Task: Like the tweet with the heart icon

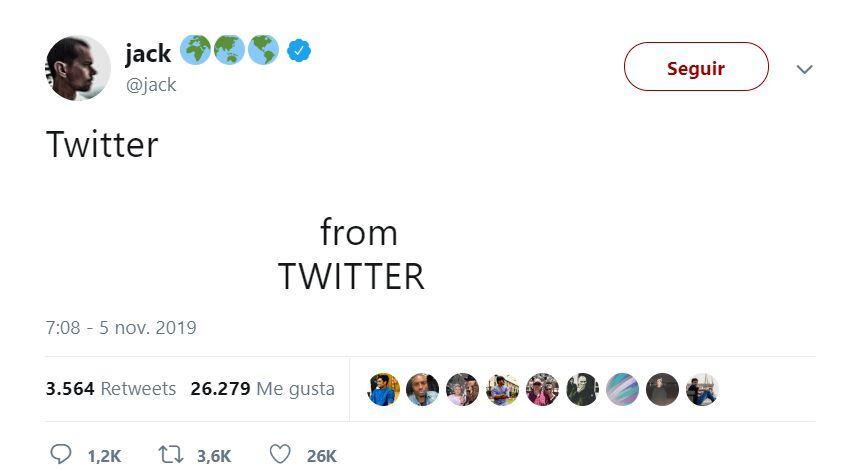Action: [281, 455]
